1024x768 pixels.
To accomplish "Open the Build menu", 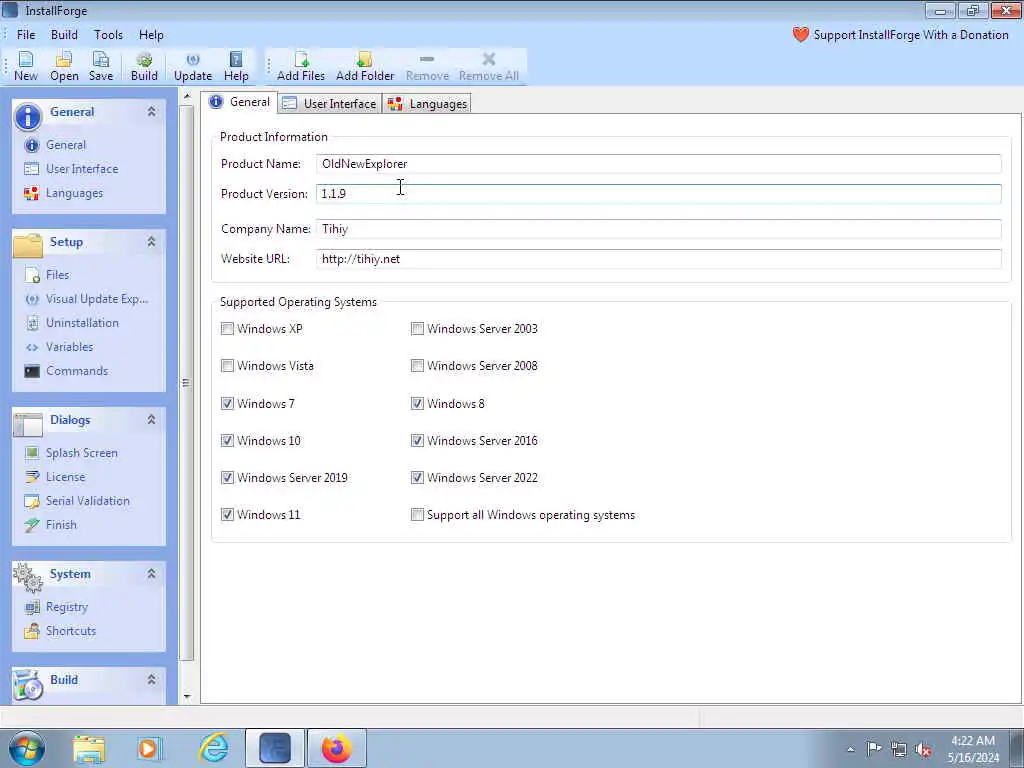I will pos(64,35).
